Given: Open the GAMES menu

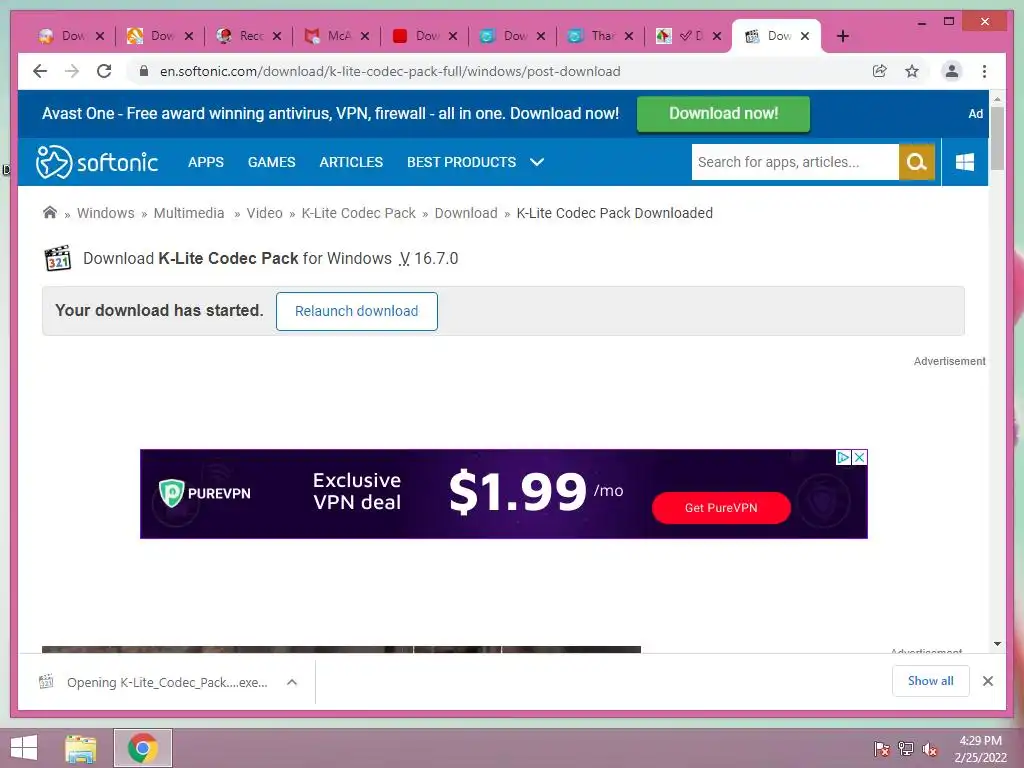Looking at the screenshot, I should pyautogui.click(x=272, y=162).
